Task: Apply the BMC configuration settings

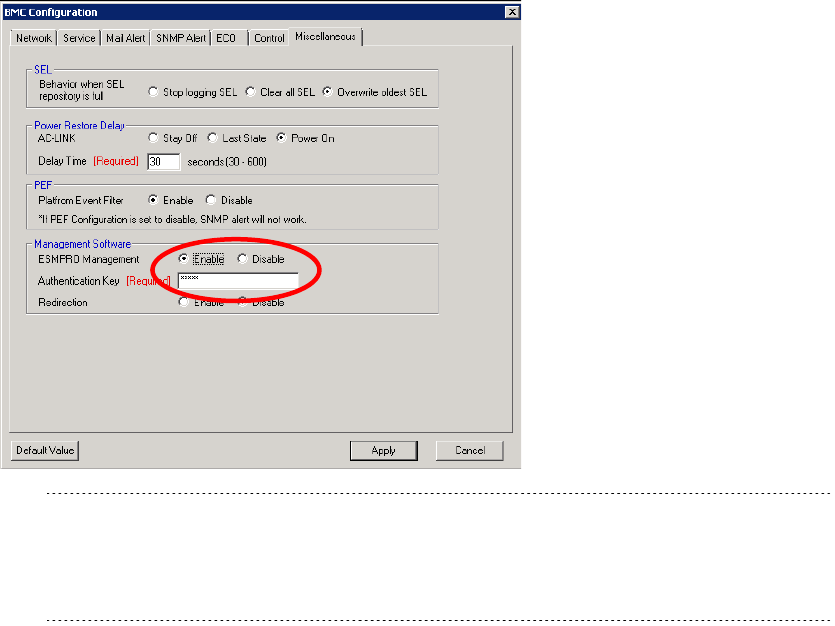Action: coord(383,450)
